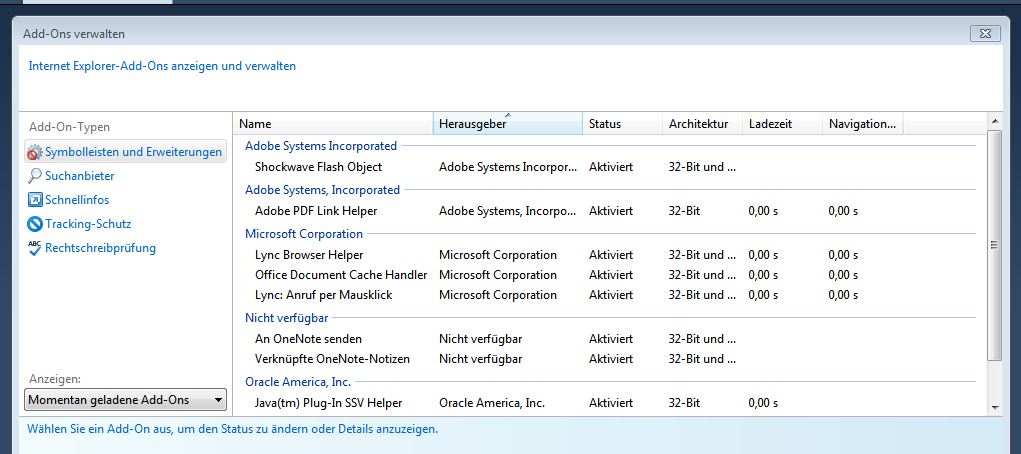Viewport: 1021px width, 454px height.
Task: Click the Symbolleisten und Erweiterungen icon
Action: pos(35,152)
